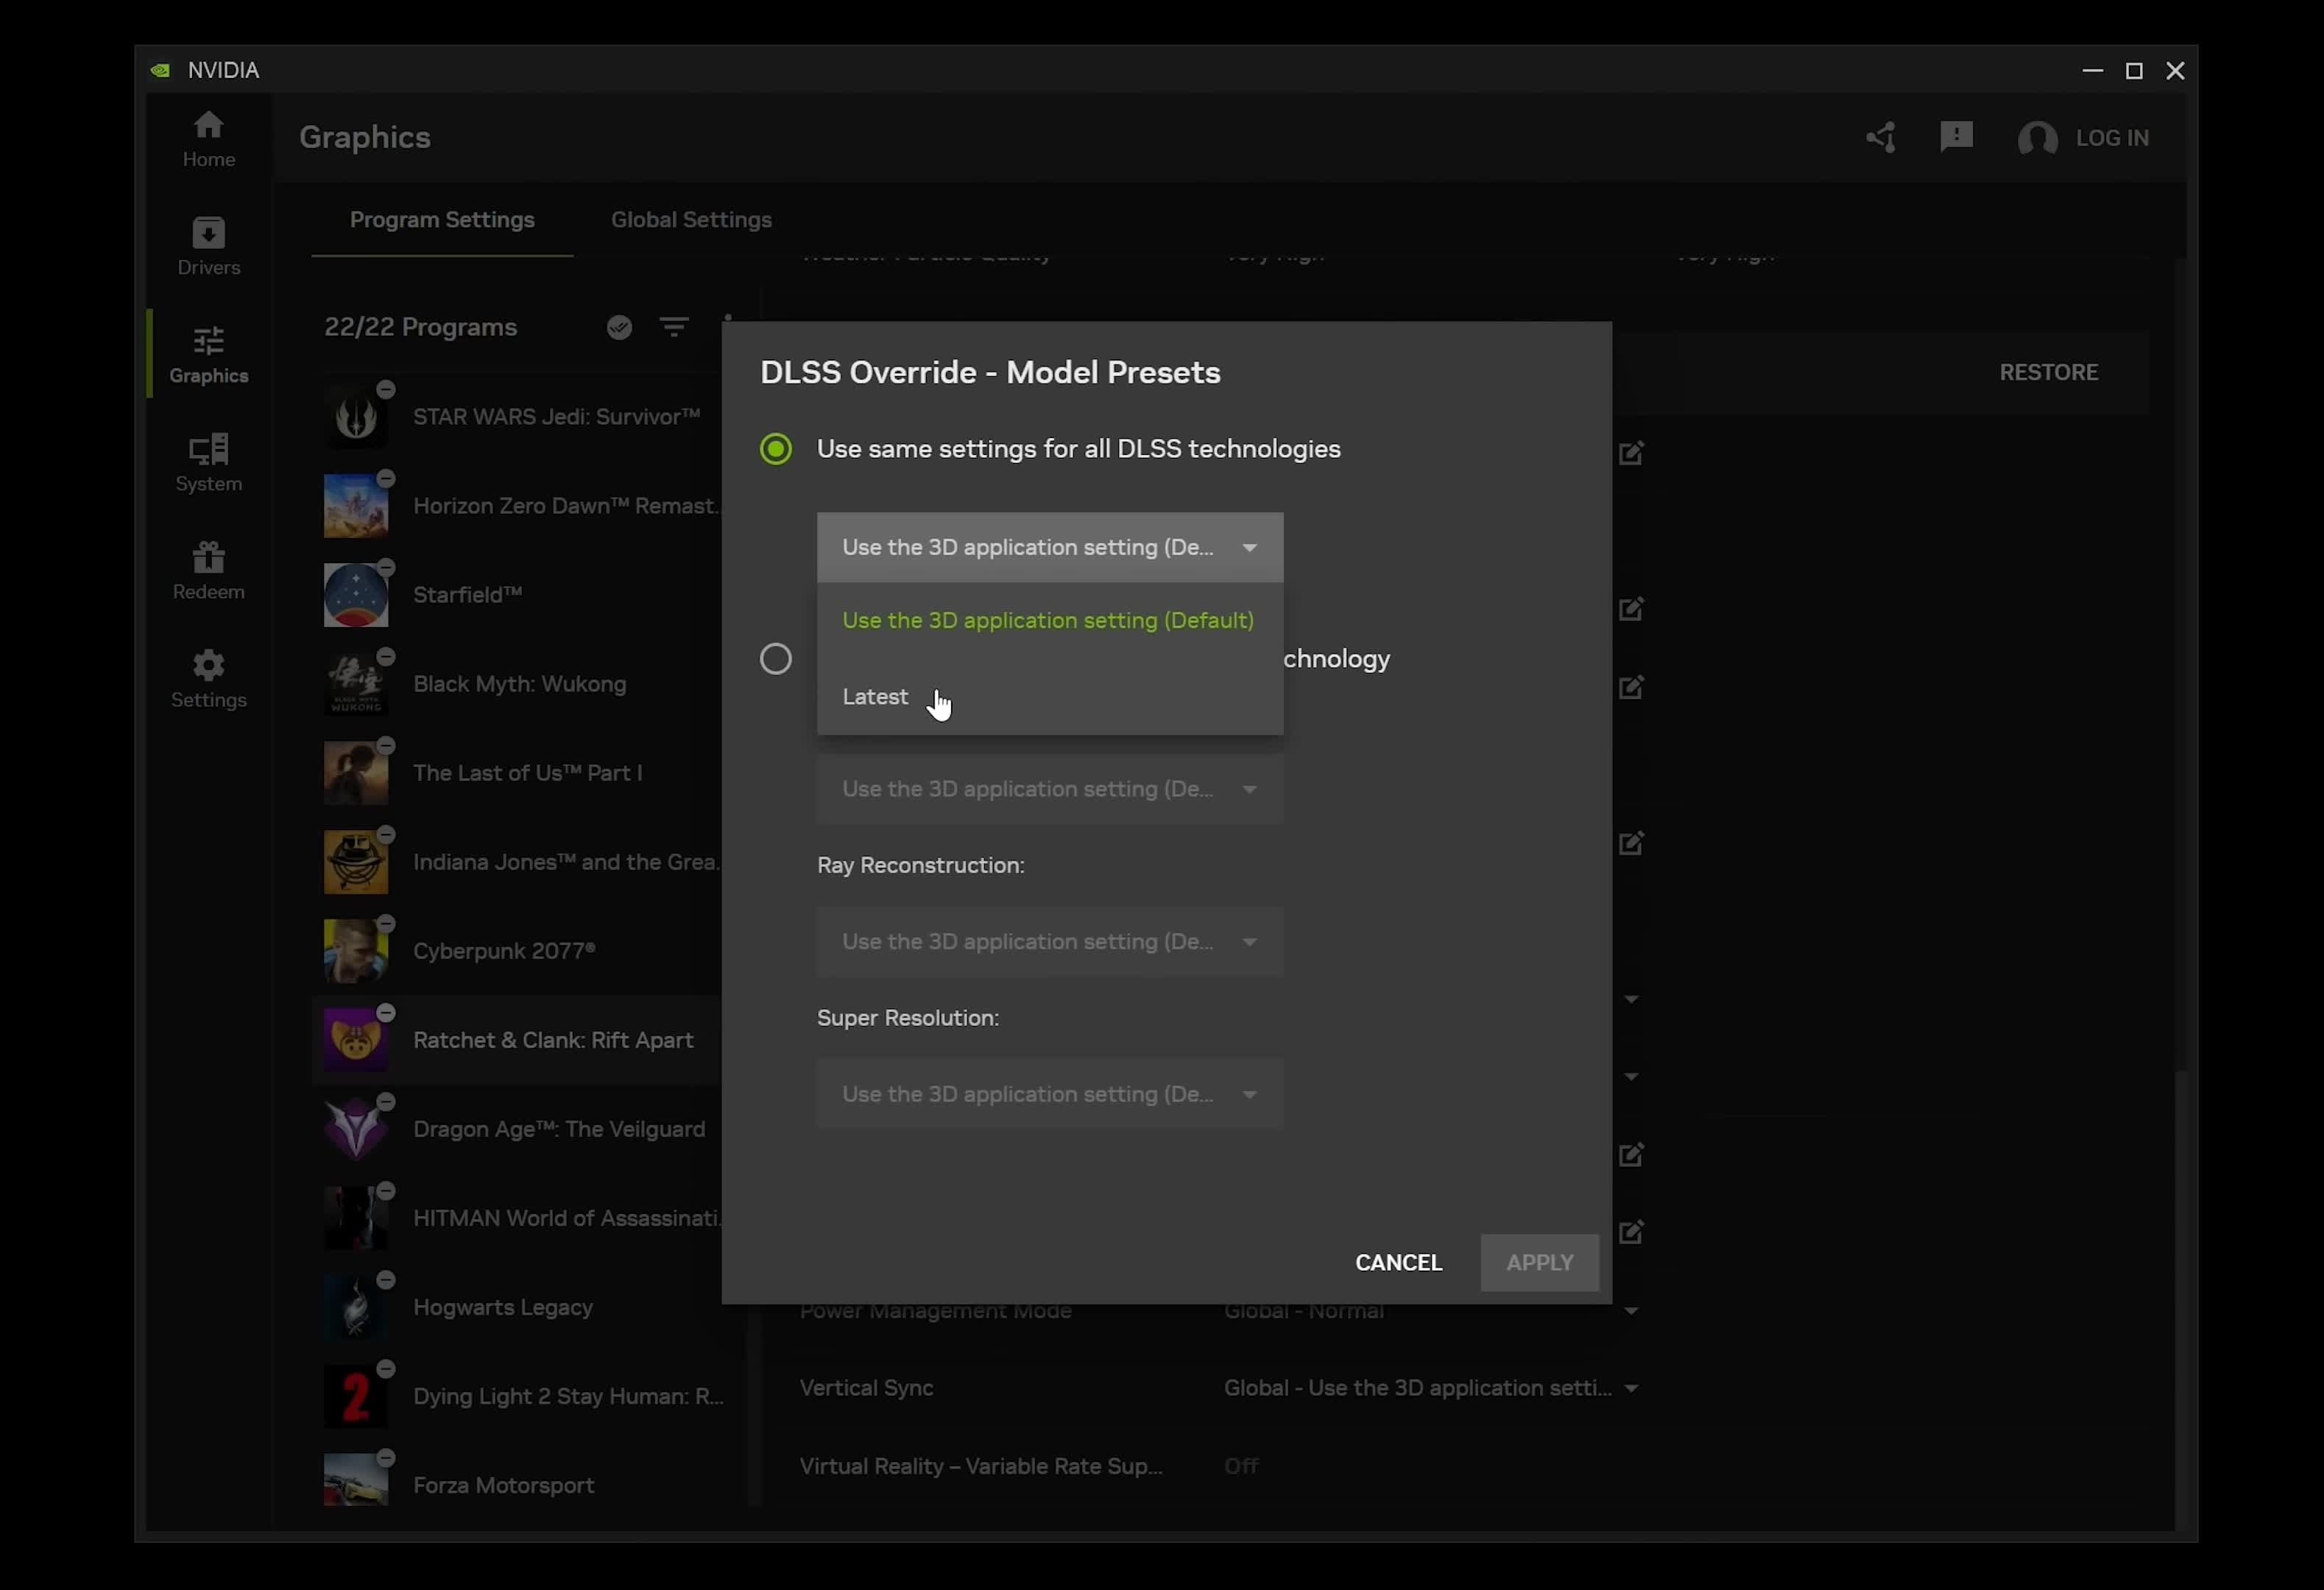Open the Settings sidebar section
The image size is (2324, 1590).
pos(208,679)
